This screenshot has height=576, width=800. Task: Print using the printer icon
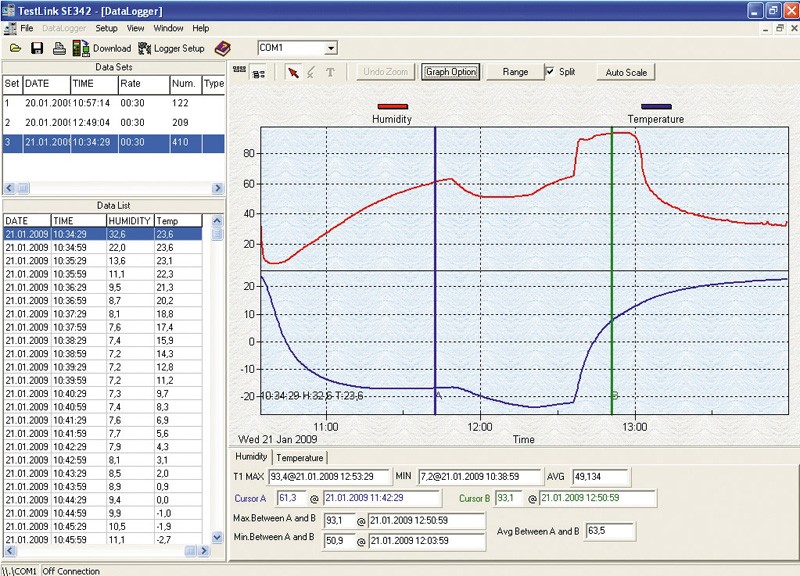point(59,48)
